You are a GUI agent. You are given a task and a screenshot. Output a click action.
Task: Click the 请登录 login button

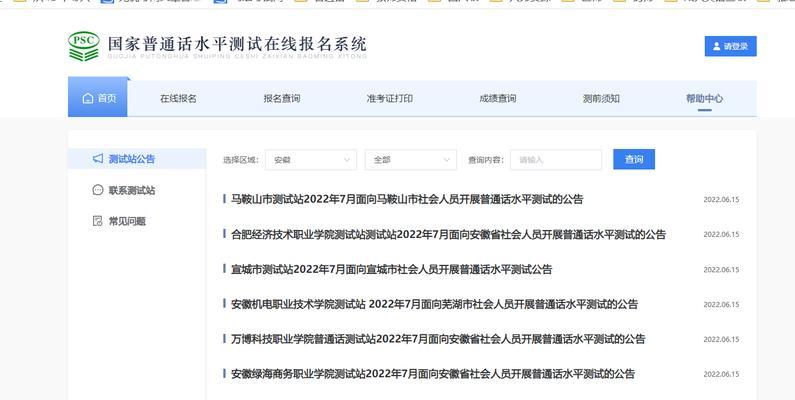[x=731, y=46]
